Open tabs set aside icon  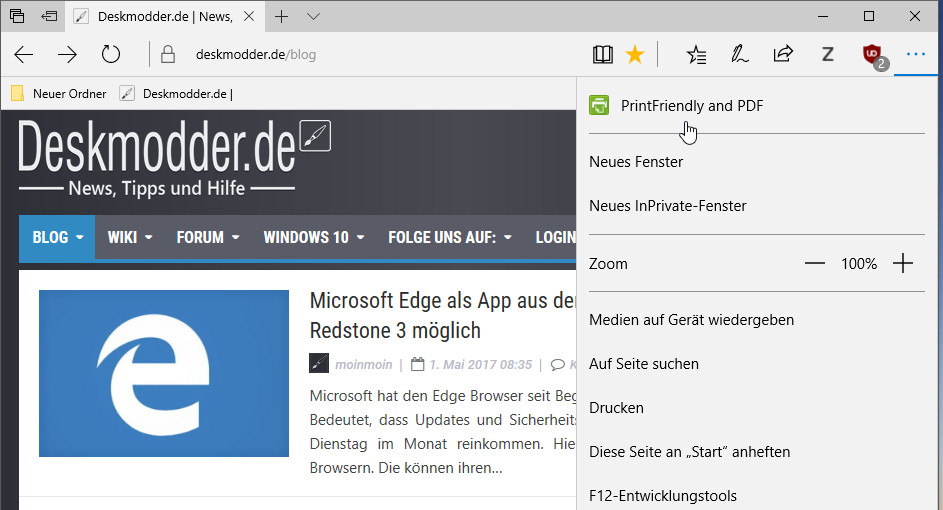tap(17, 16)
